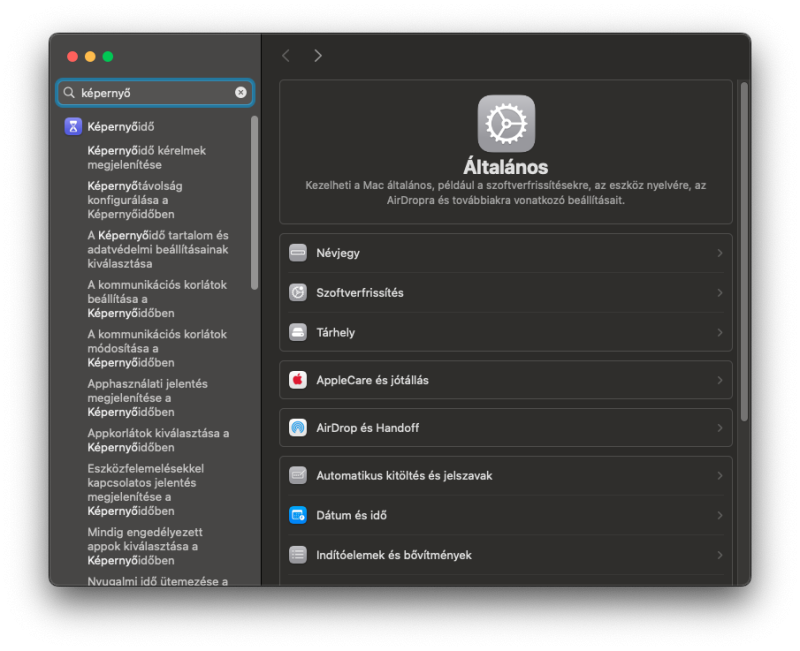
Task: Open Dátum és idő settings
Action: [x=506, y=515]
